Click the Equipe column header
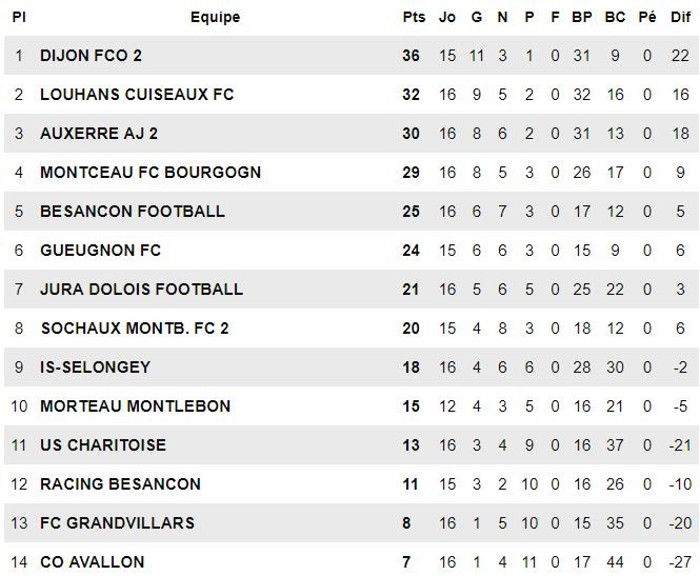This screenshot has width=700, height=576. (x=215, y=17)
